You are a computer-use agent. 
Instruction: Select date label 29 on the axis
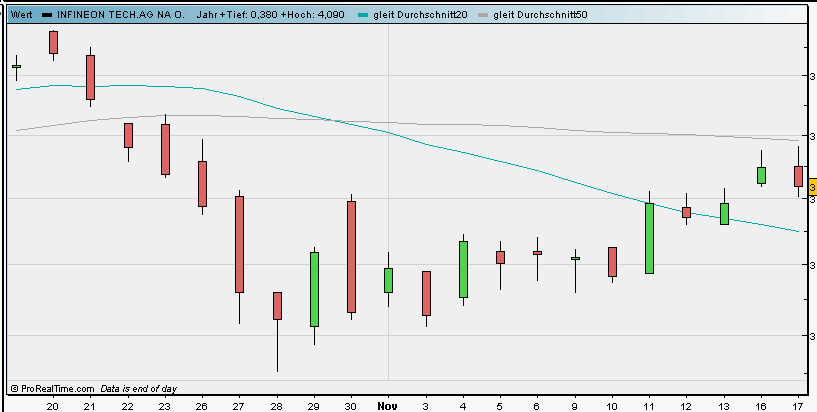point(314,406)
